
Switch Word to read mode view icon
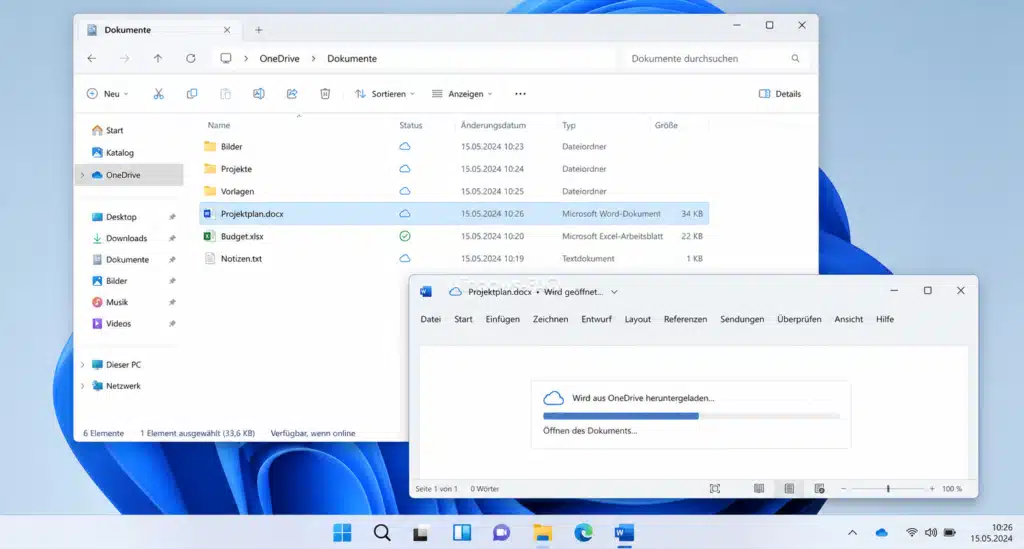(759, 488)
